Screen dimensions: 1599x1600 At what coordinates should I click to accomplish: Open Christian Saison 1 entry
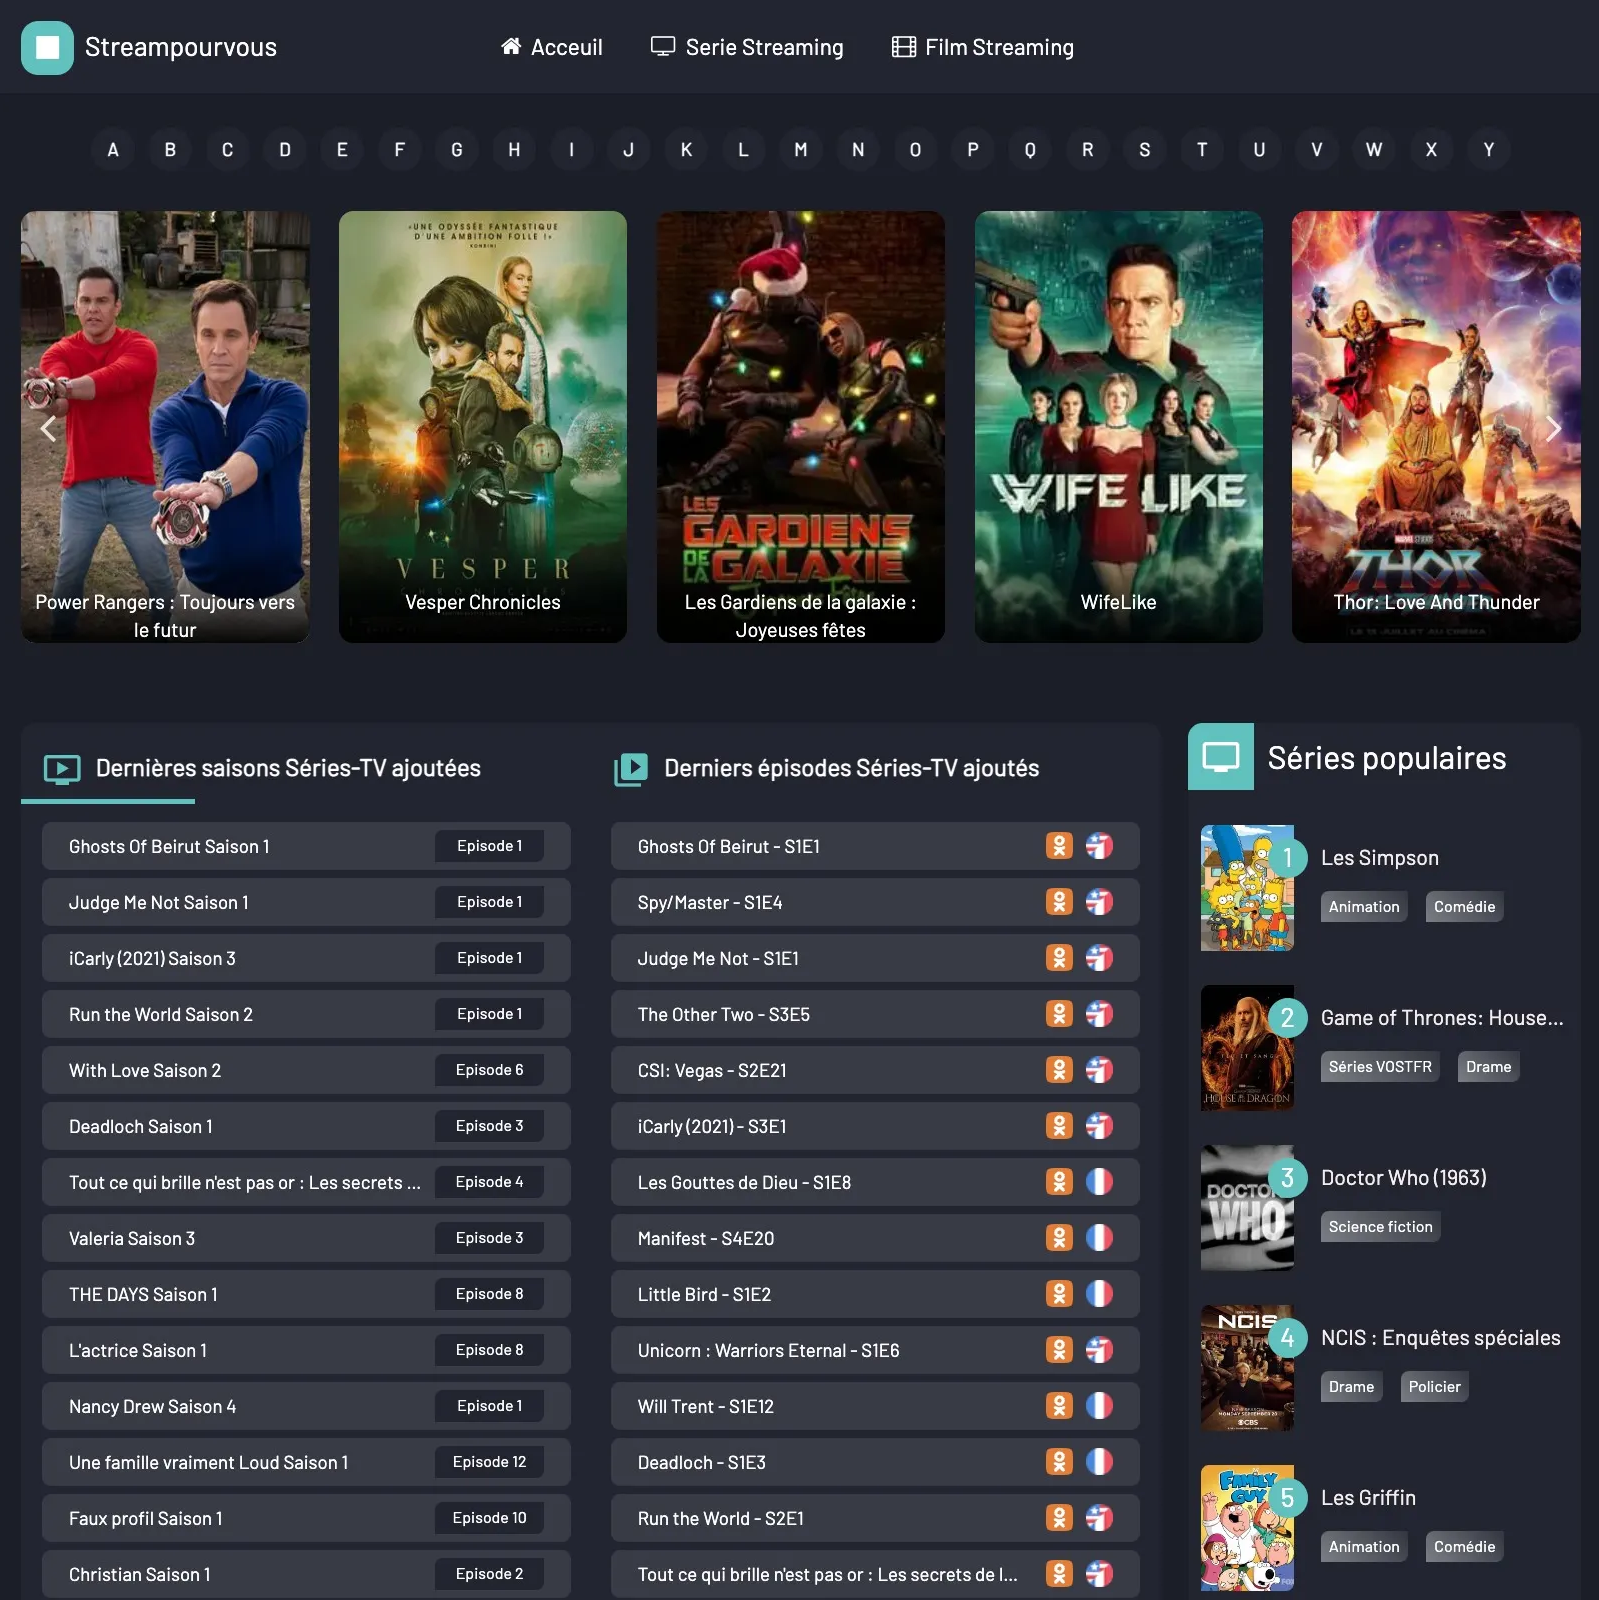[x=306, y=1574]
